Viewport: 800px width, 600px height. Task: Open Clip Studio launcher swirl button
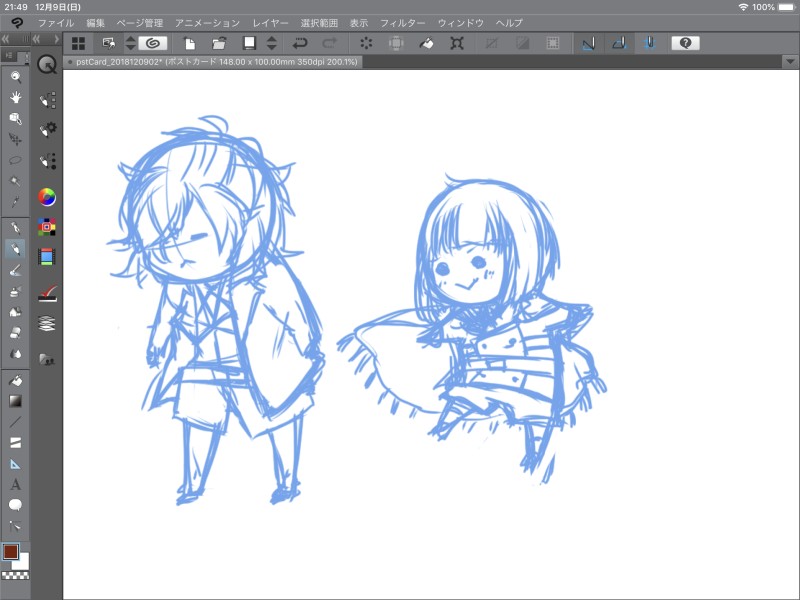[x=153, y=43]
